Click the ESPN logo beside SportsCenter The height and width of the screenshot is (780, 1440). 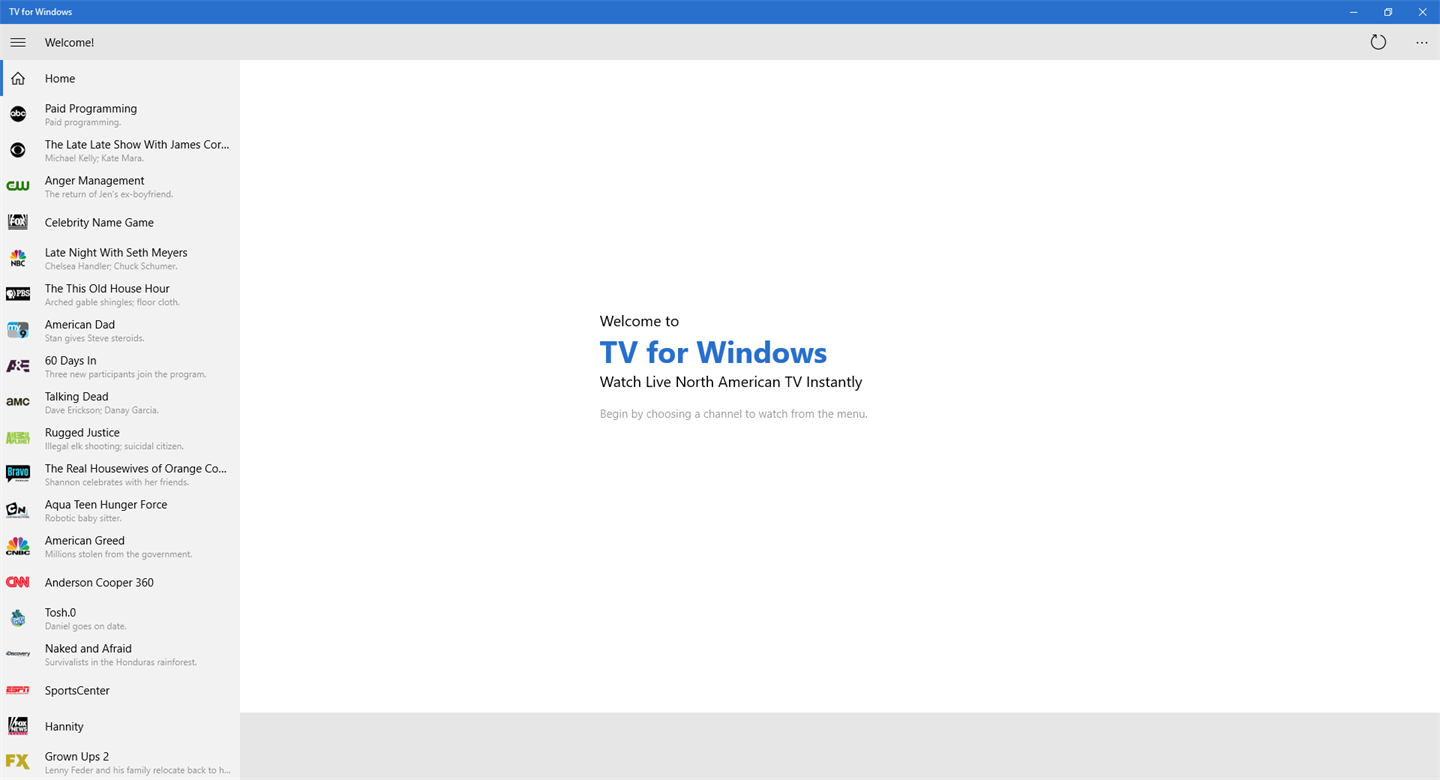18,690
